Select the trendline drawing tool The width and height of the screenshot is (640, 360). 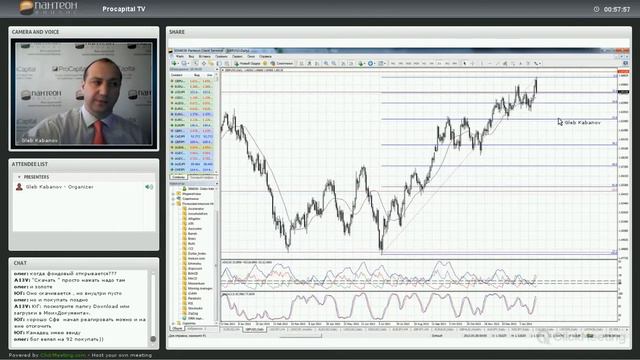498,63
